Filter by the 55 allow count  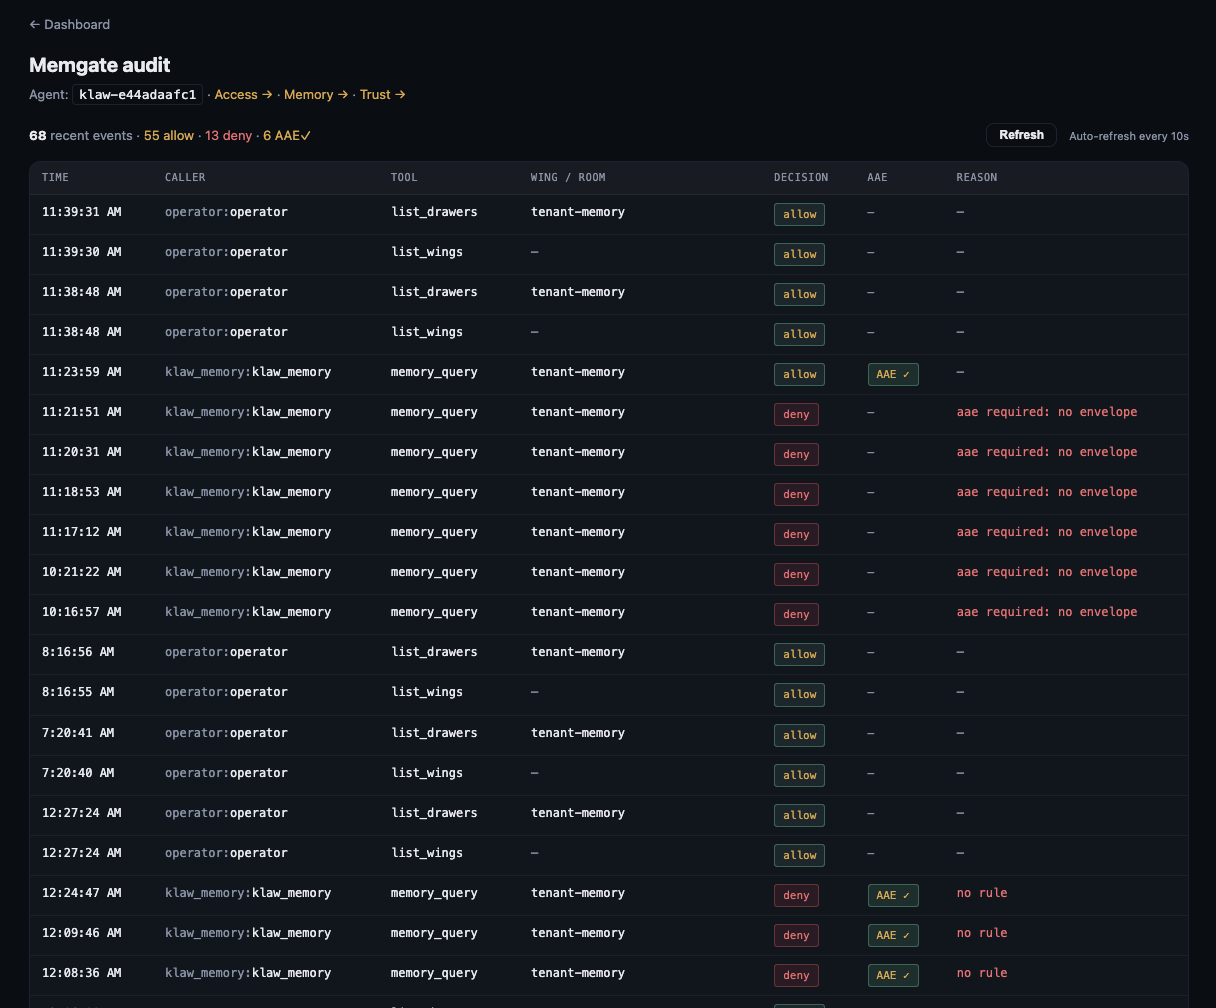pyautogui.click(x=168, y=135)
